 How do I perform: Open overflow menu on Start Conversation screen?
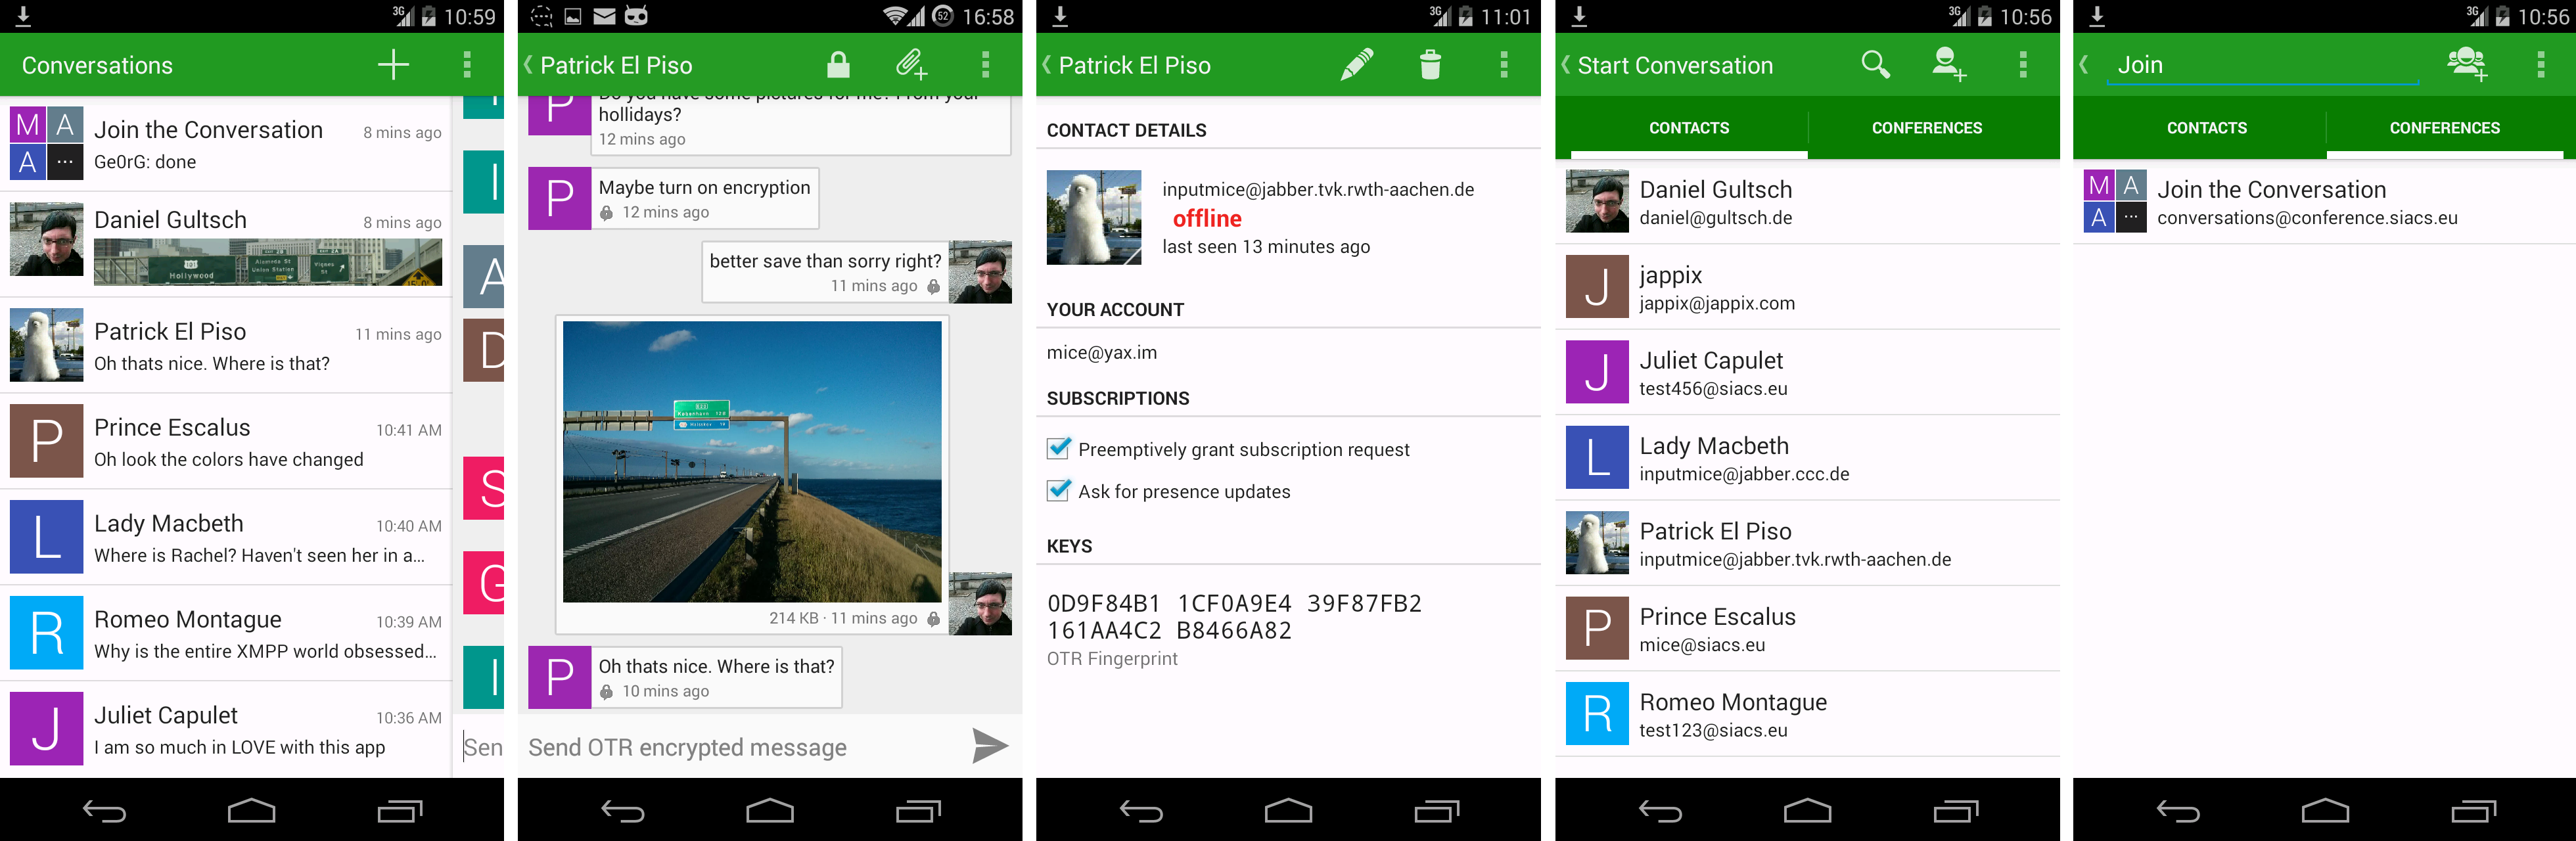pos(2023,65)
